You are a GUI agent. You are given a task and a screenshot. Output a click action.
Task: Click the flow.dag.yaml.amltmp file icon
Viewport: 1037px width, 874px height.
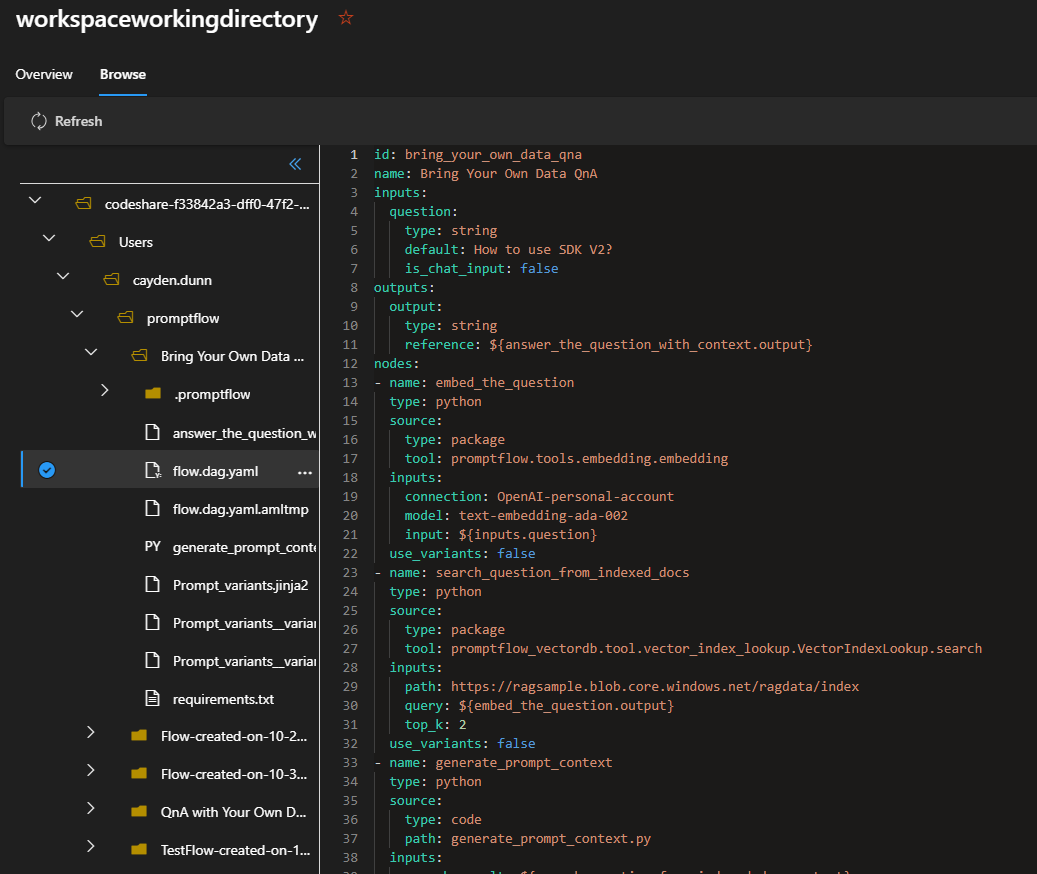point(152,508)
